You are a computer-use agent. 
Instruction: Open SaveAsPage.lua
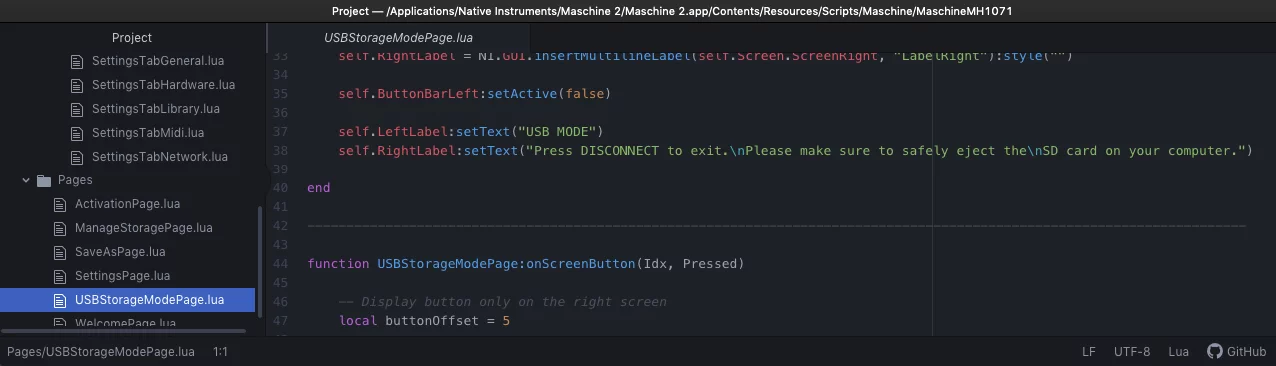[x=120, y=252]
